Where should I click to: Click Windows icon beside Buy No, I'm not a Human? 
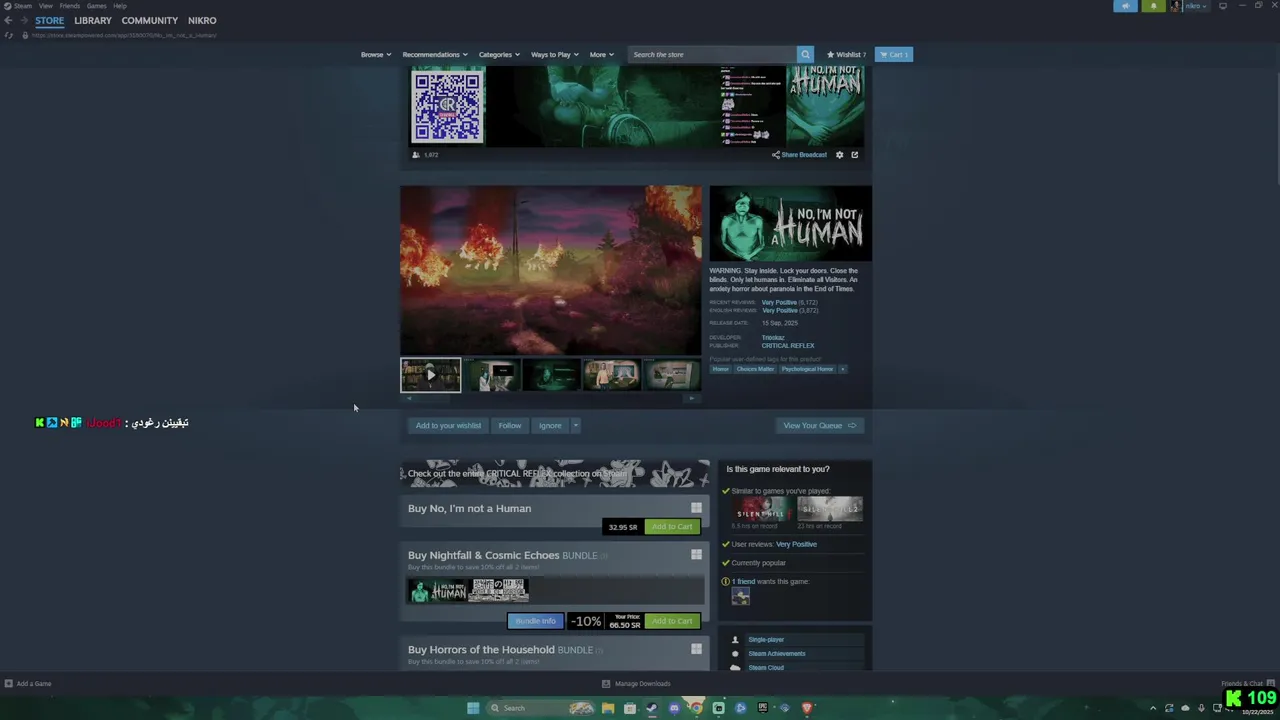click(x=696, y=508)
